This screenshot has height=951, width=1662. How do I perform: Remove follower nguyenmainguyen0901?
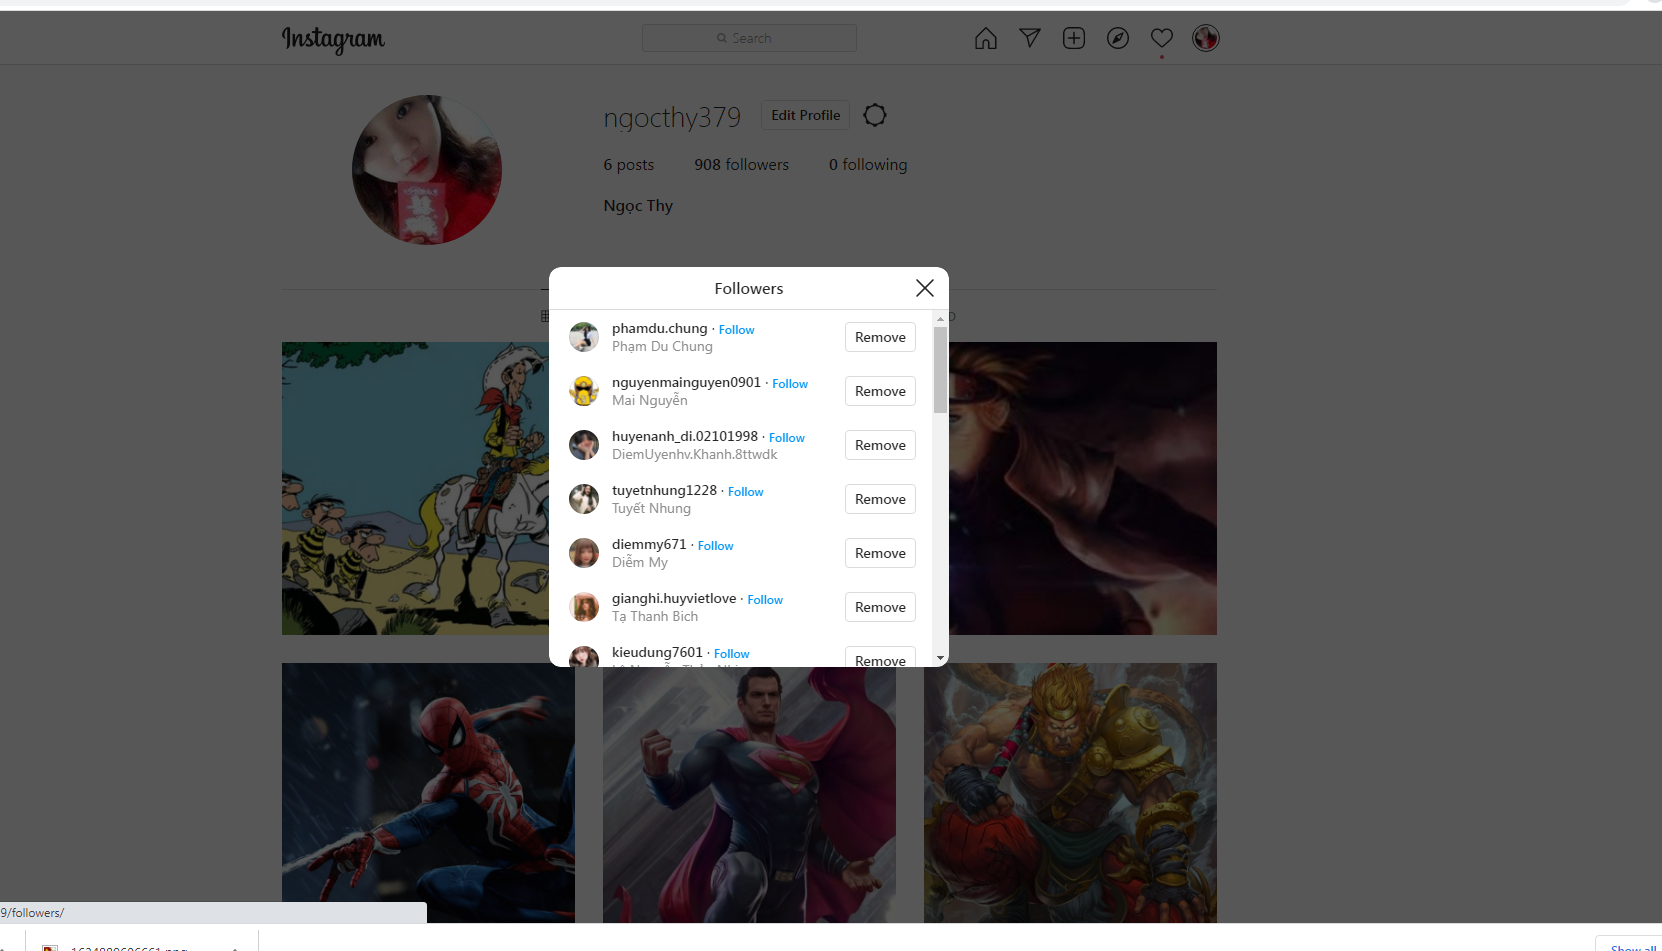pyautogui.click(x=880, y=391)
